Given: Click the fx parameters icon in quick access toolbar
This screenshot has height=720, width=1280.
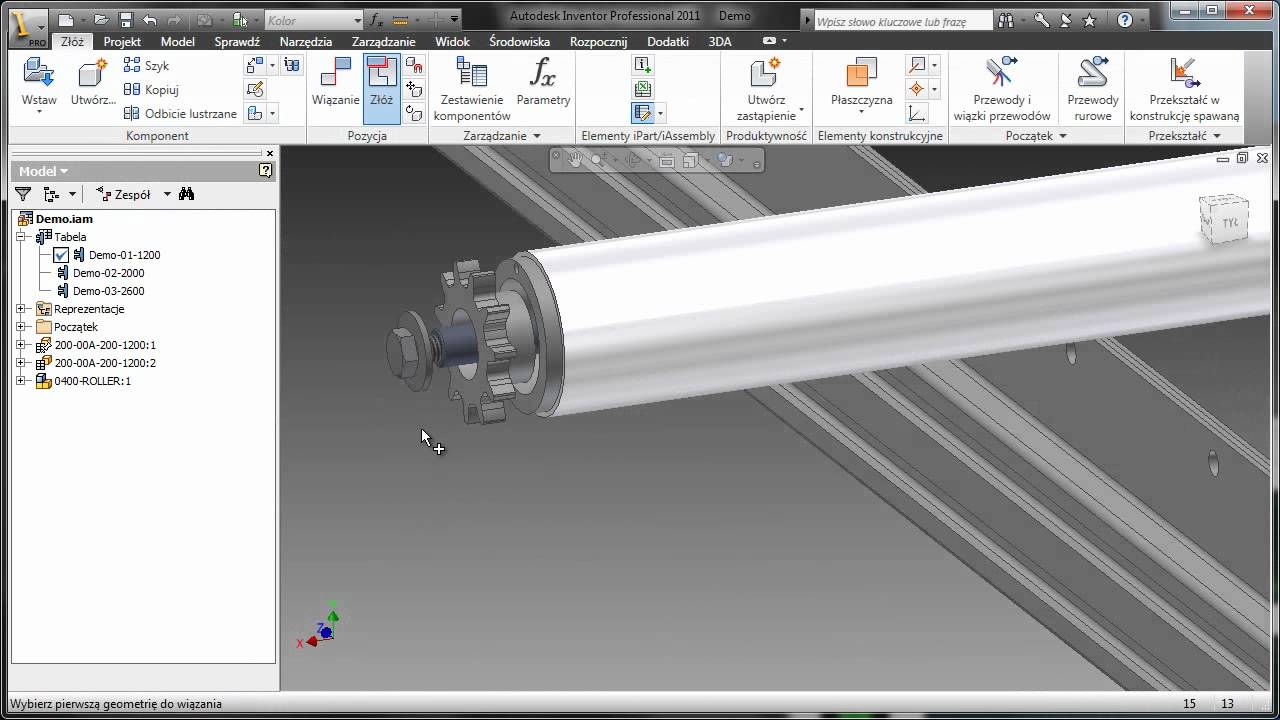Looking at the screenshot, I should pos(376,19).
